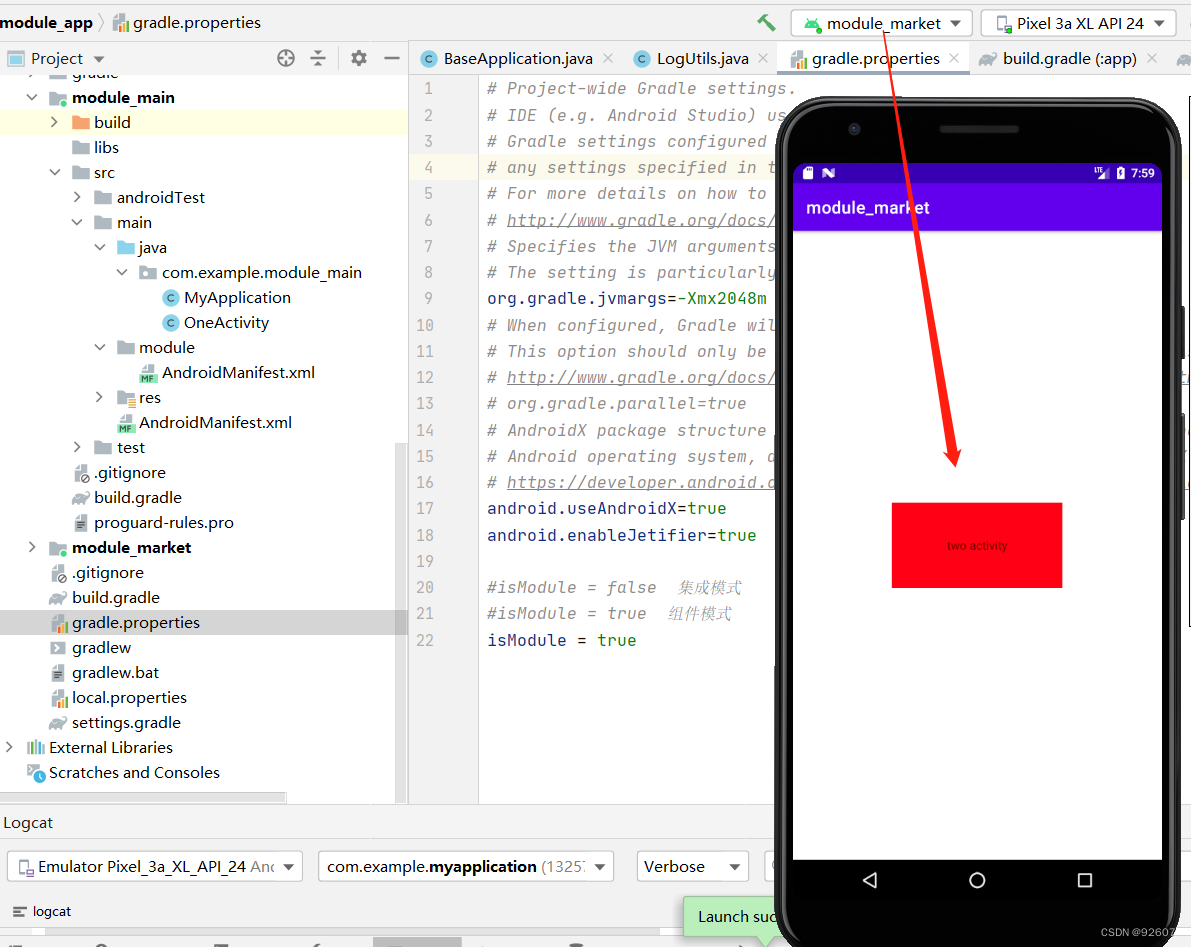
Task: Expand the test folder
Action: (x=77, y=447)
